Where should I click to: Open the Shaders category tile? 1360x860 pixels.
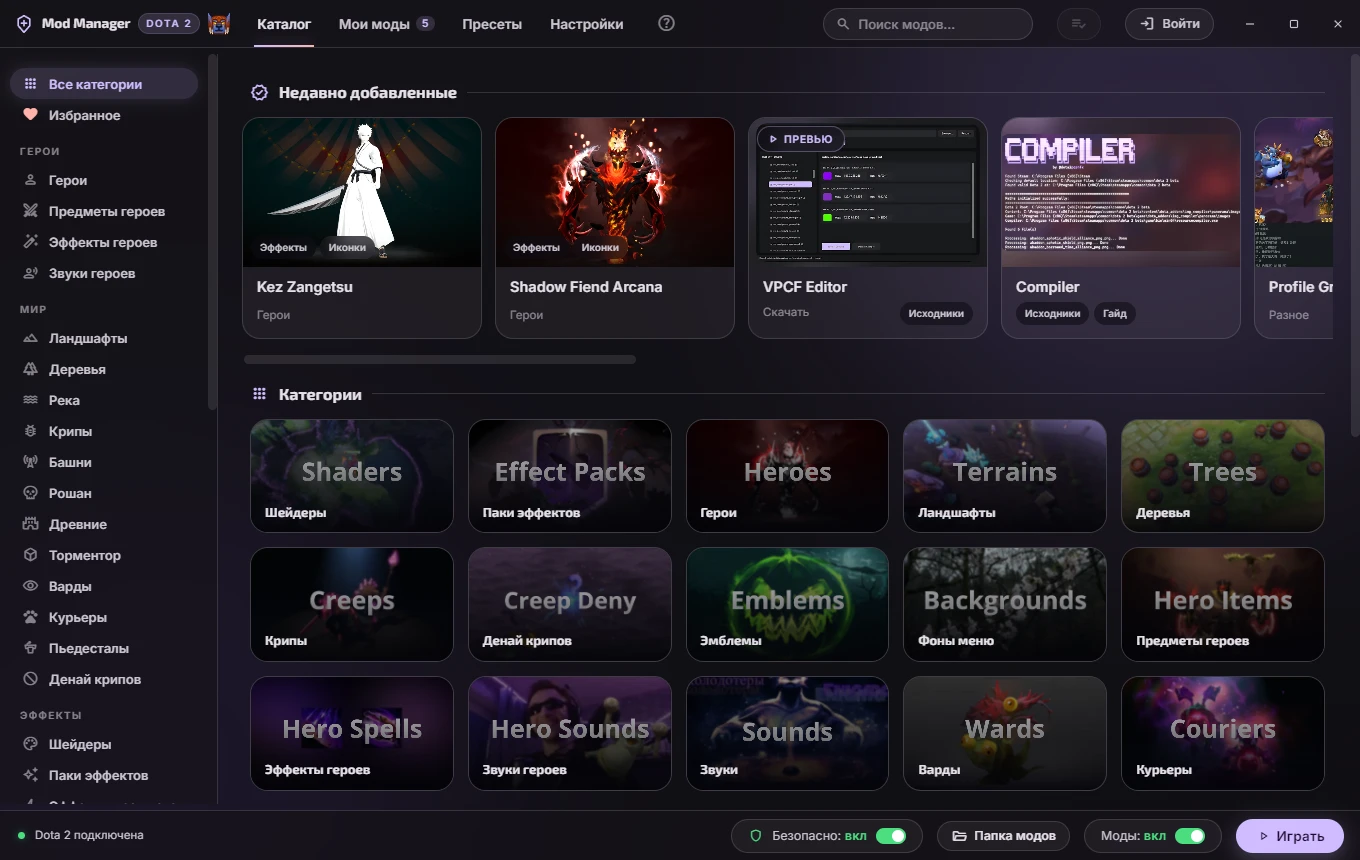click(352, 476)
